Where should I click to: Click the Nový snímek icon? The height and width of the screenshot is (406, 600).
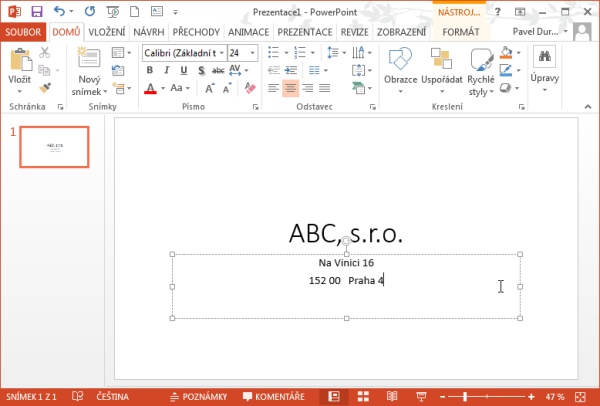point(89,57)
